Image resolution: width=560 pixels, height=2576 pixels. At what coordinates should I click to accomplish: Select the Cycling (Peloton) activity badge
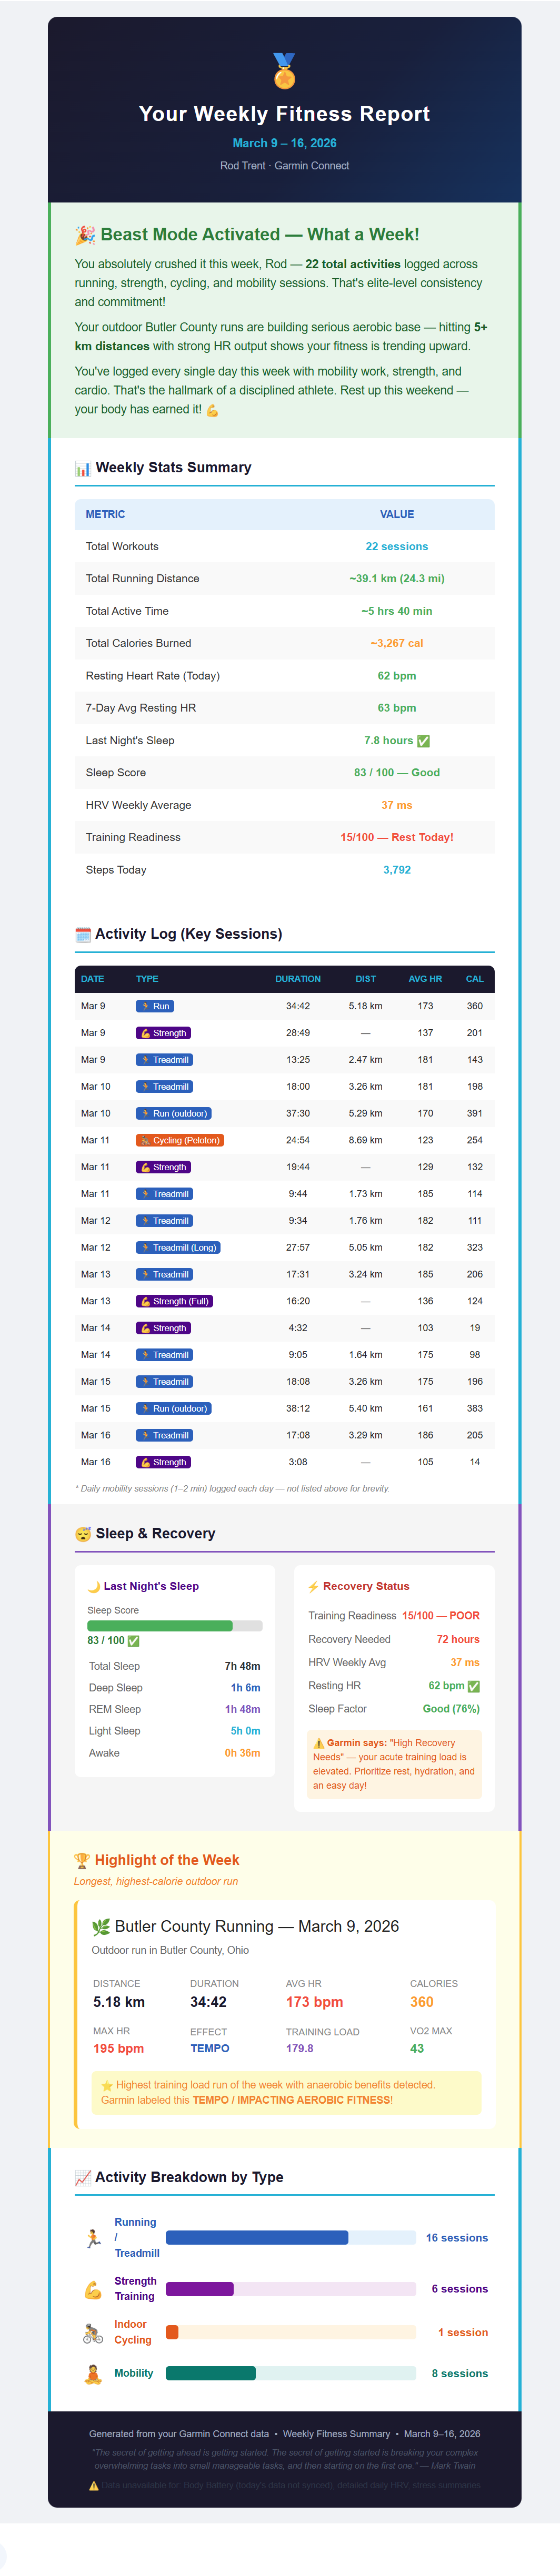click(180, 1140)
